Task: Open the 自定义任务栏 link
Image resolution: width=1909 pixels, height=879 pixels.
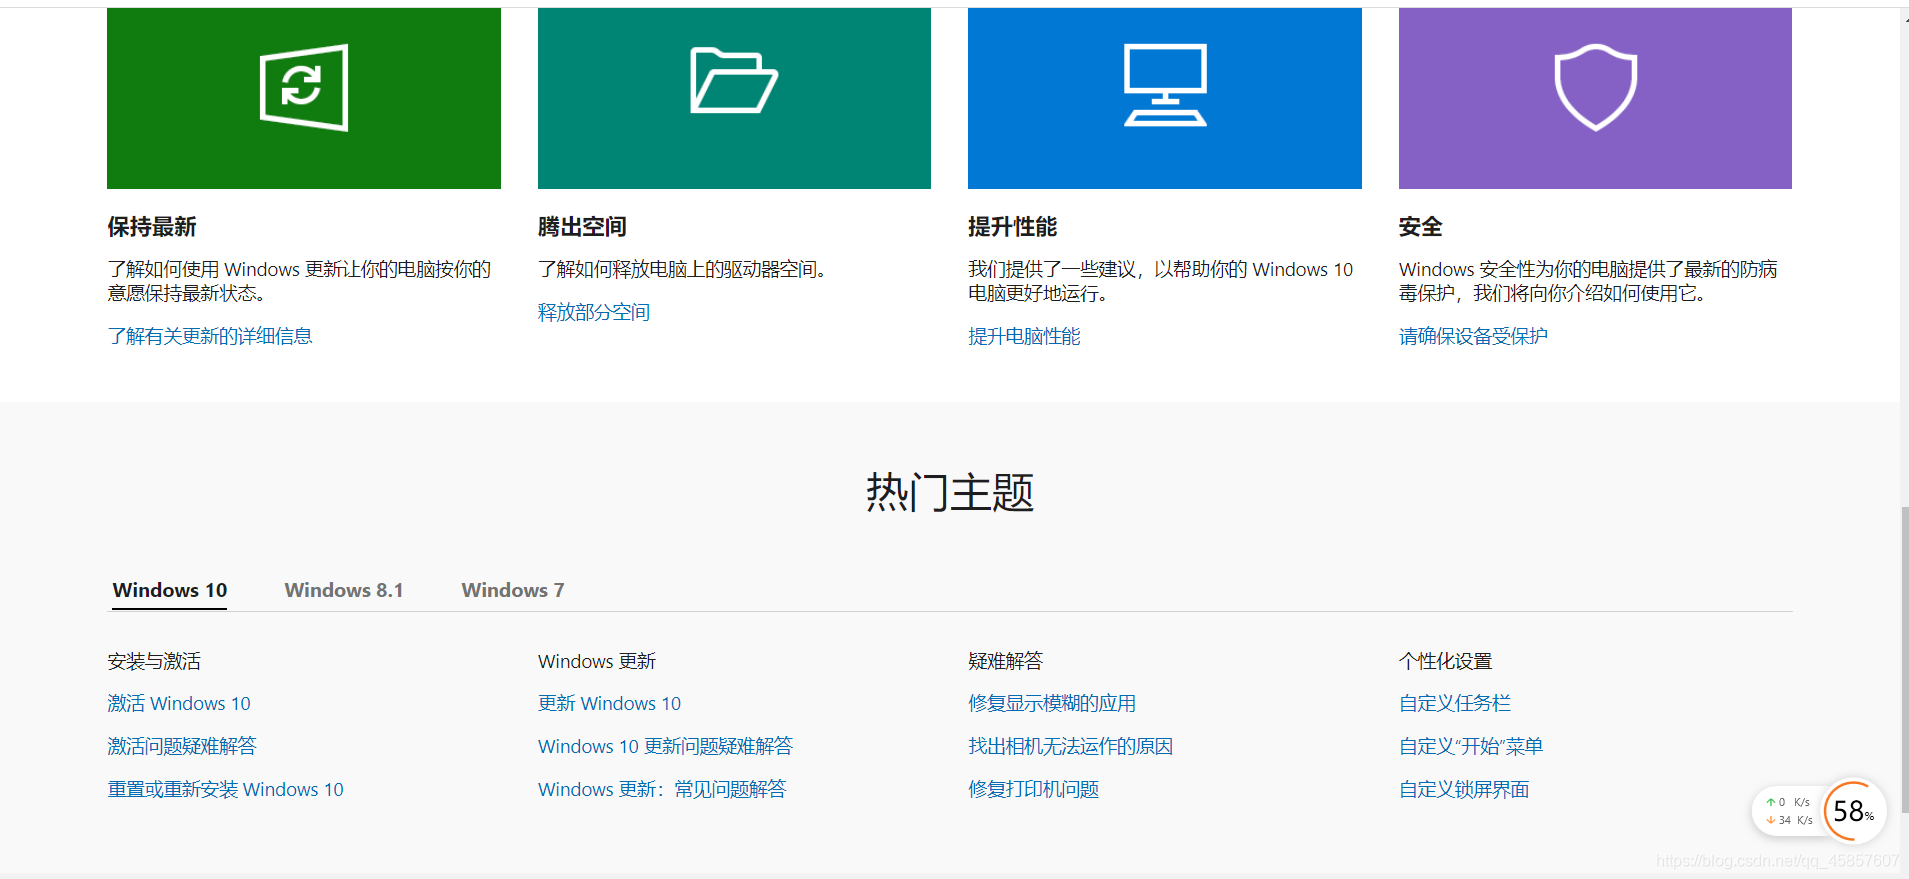Action: [x=1455, y=703]
